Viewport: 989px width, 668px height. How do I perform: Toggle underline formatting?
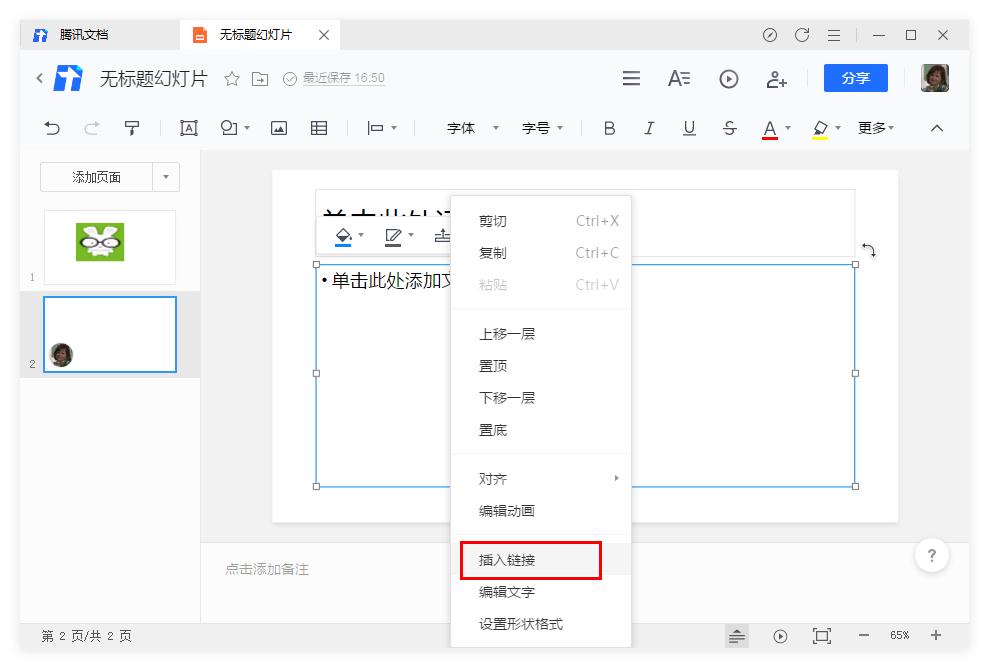tap(689, 128)
